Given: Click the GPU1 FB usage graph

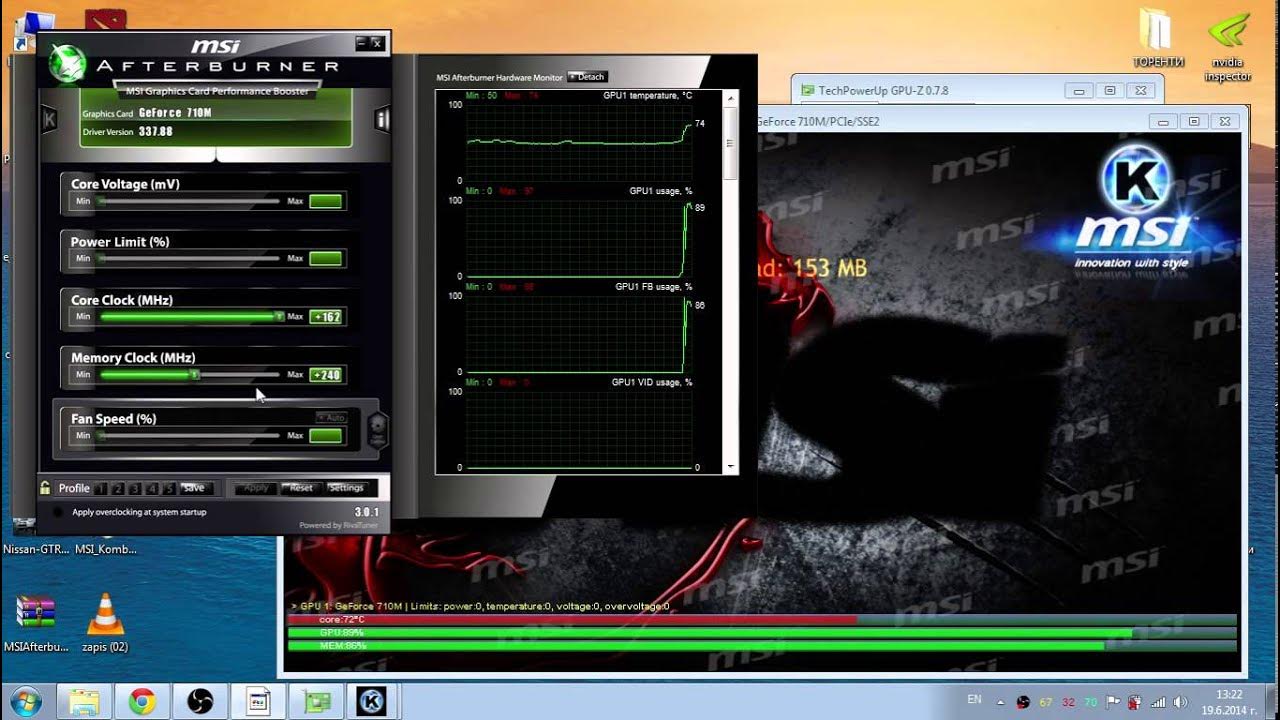Looking at the screenshot, I should pyautogui.click(x=579, y=334).
